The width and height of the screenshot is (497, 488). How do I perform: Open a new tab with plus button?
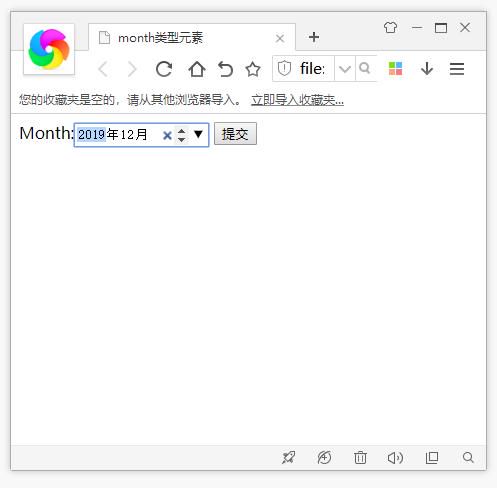coord(314,37)
